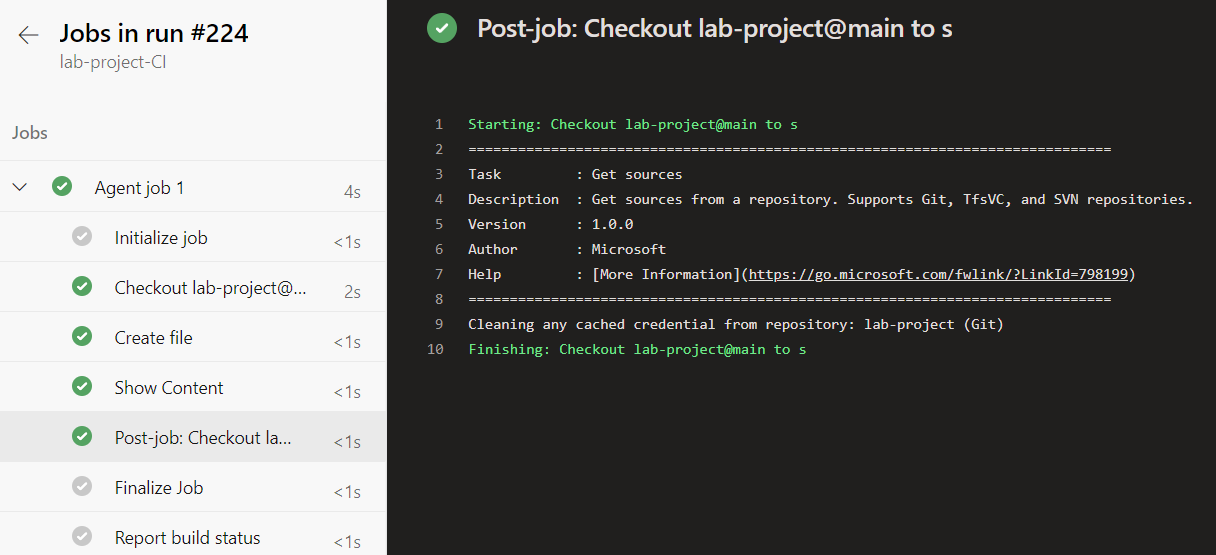Click the grey status icon beside Finalize Job
Screen dimensions: 1216x555
[x=82, y=487]
